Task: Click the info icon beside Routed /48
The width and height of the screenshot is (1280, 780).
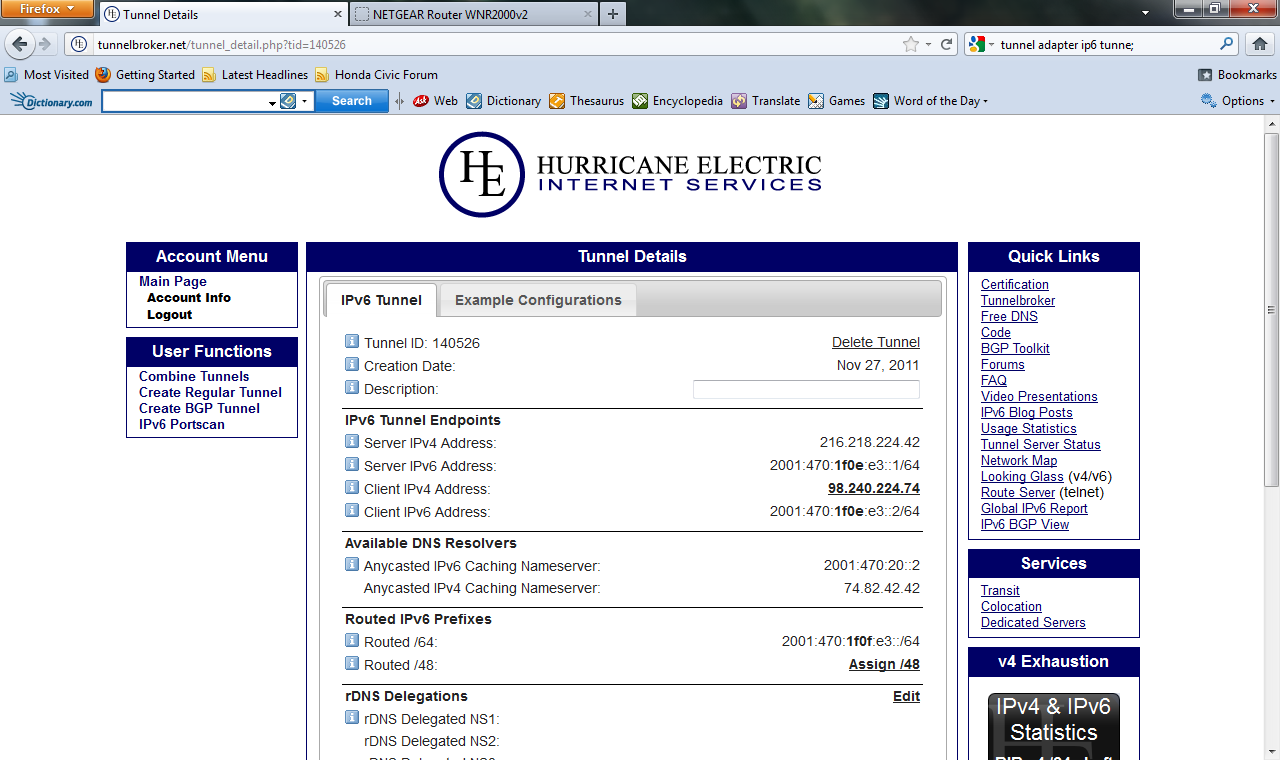Action: [352, 663]
